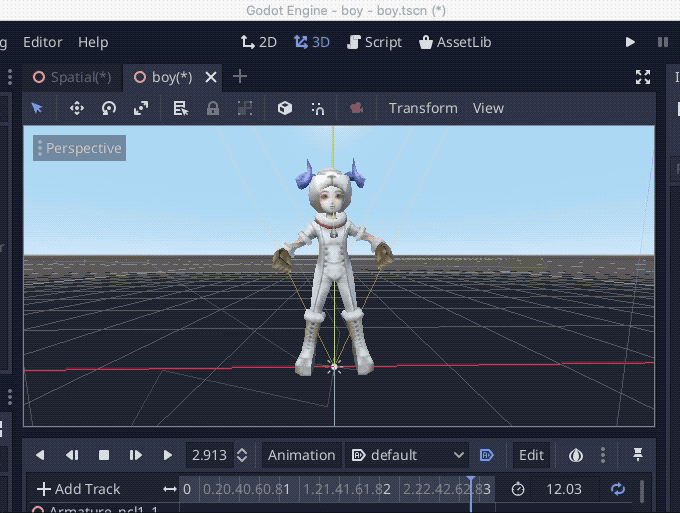Open the animation Edit button
The width and height of the screenshot is (680, 513).
[531, 455]
